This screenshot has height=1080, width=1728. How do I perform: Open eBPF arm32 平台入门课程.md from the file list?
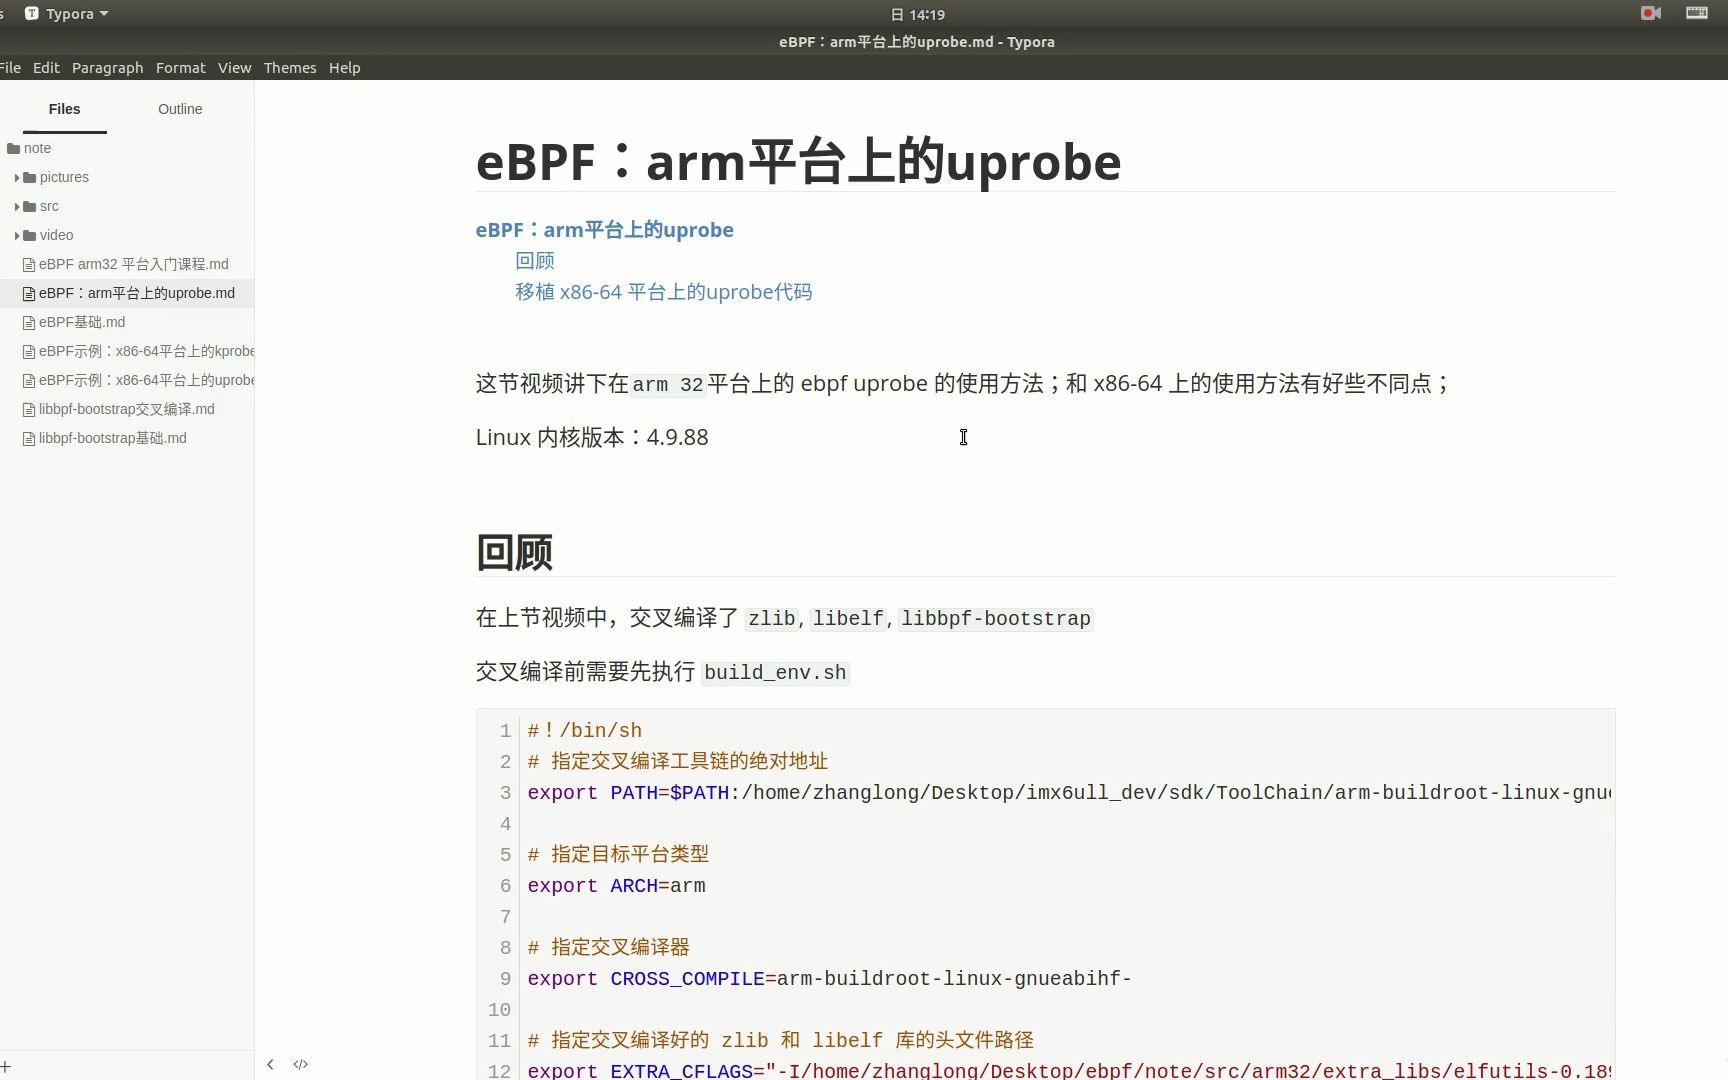[133, 264]
